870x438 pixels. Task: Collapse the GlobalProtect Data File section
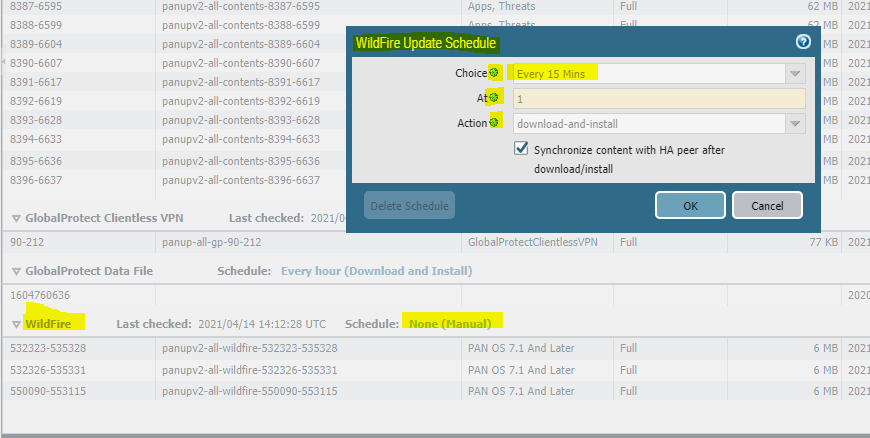[x=16, y=271]
